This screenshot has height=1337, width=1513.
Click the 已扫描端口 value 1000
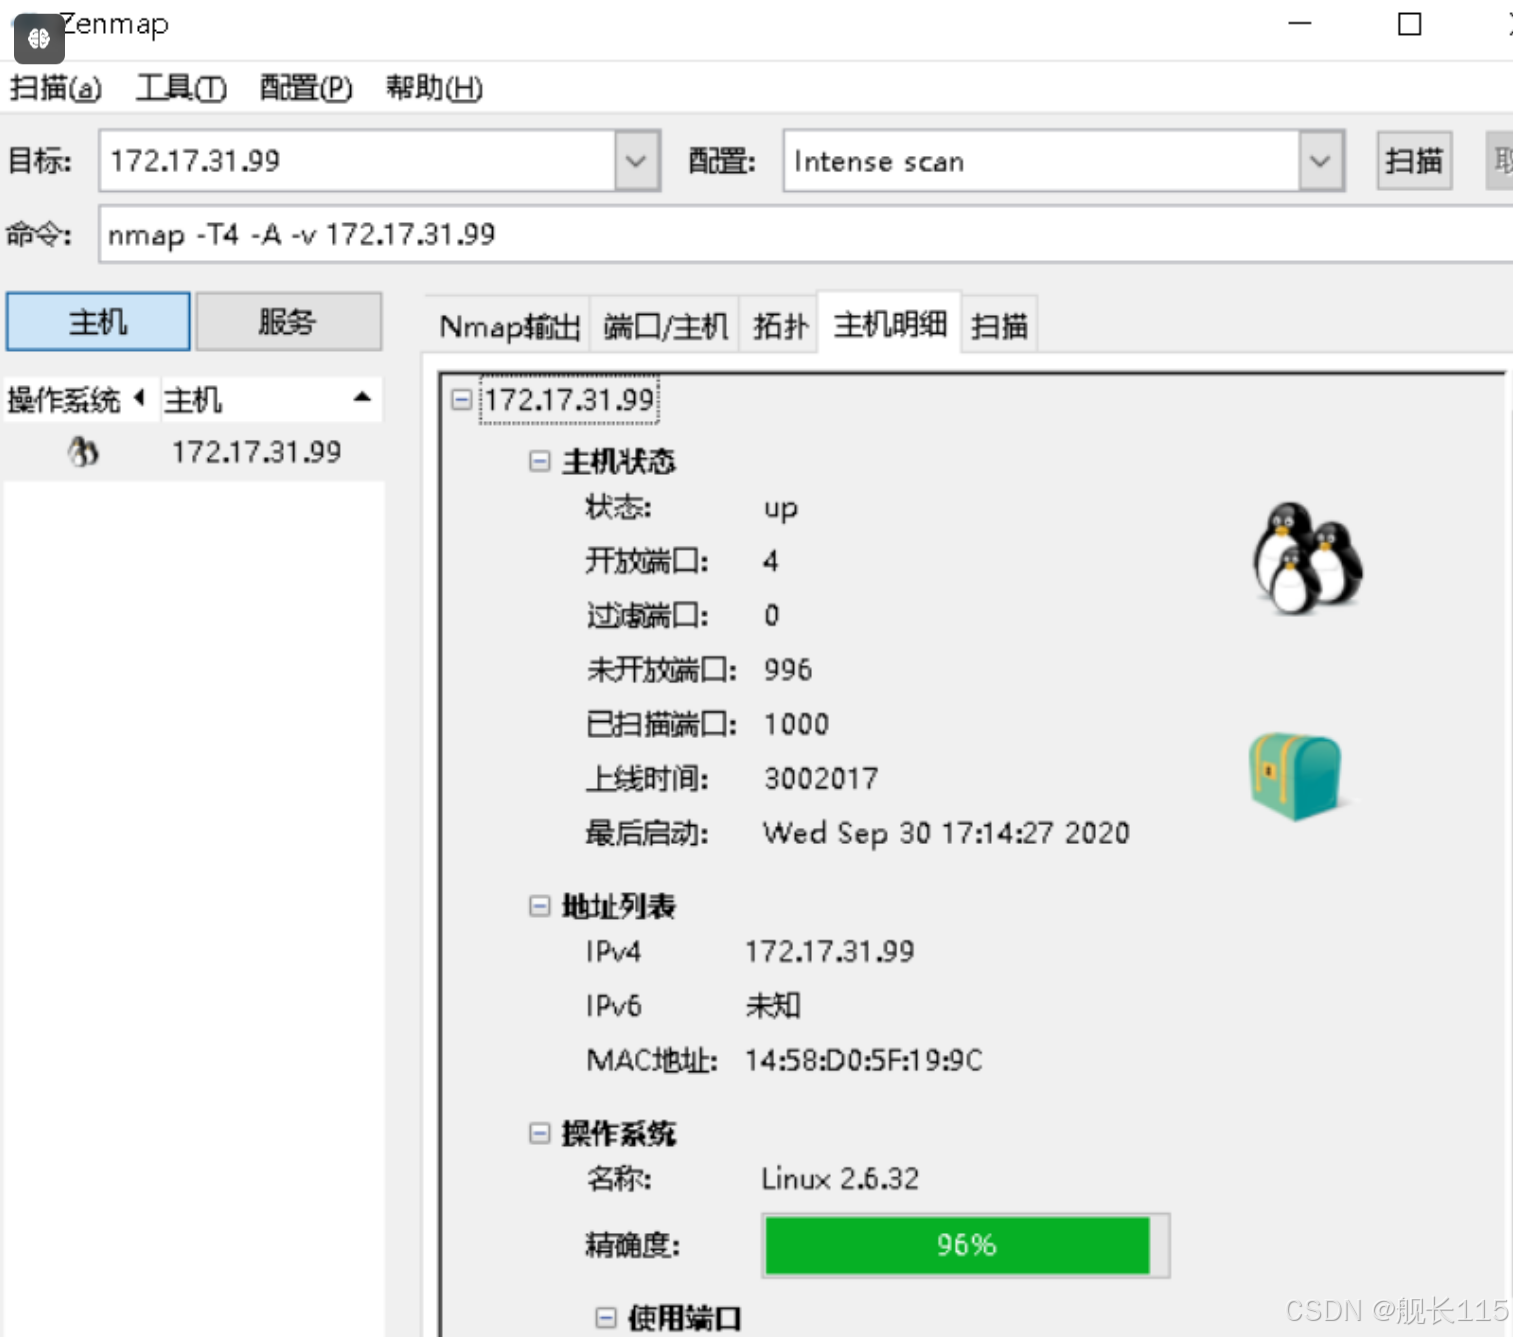click(x=796, y=724)
